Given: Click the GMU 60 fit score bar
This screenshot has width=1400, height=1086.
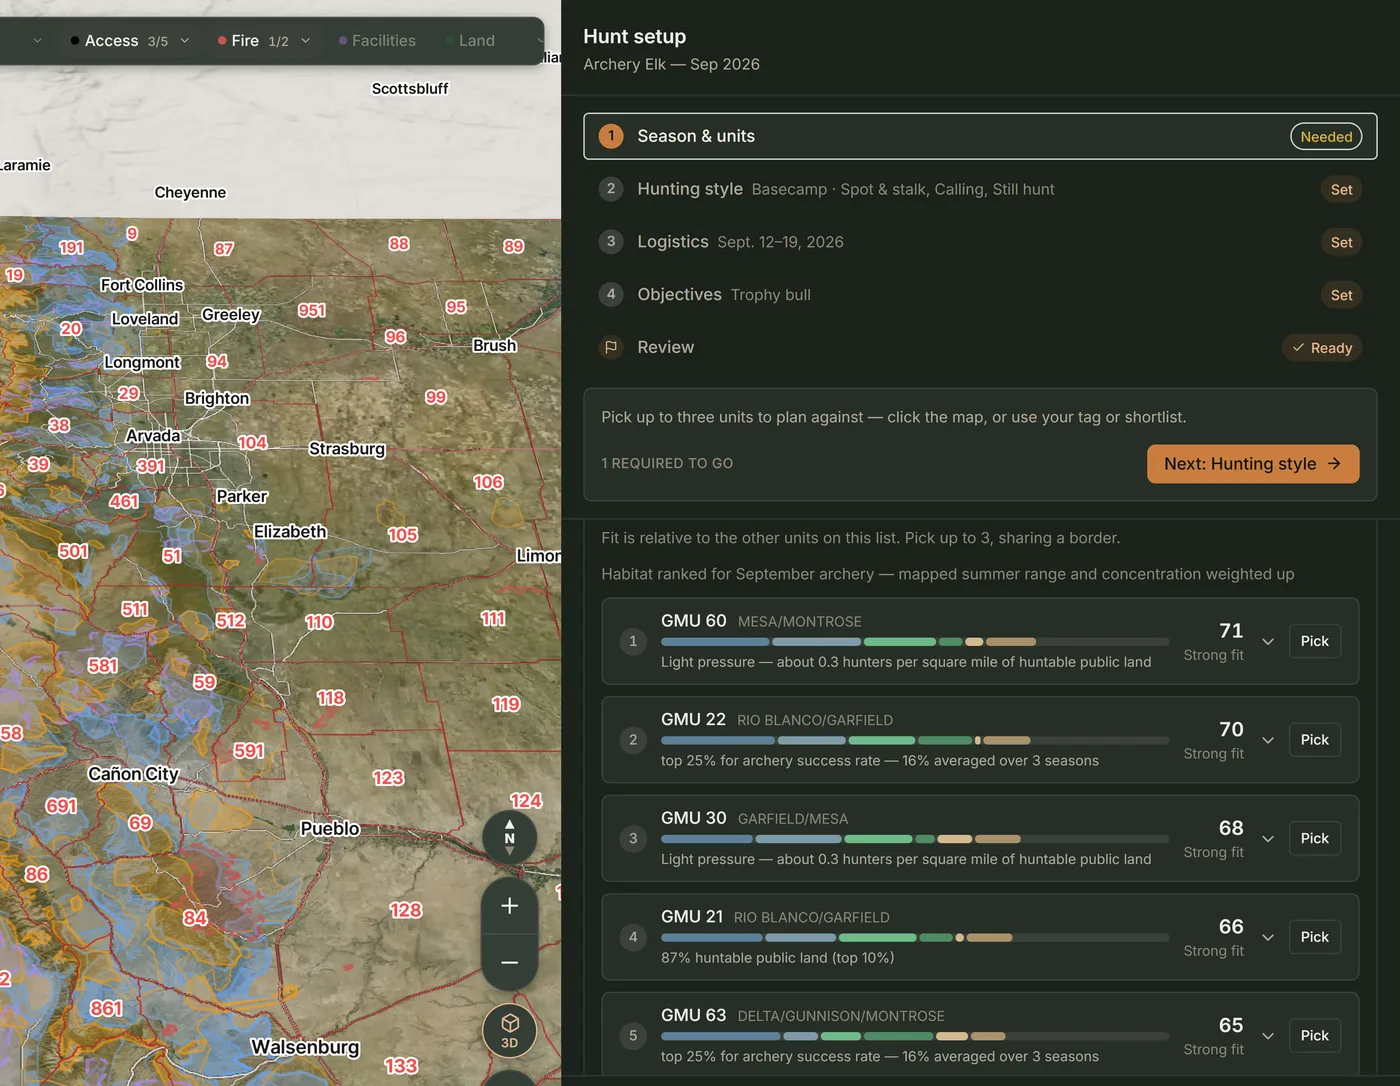Looking at the screenshot, I should click(x=915, y=642).
